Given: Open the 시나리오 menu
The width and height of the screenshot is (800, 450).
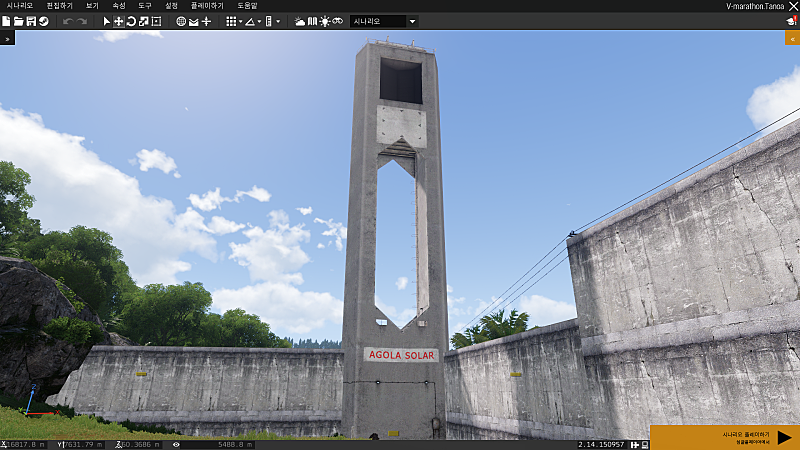Looking at the screenshot, I should 19,6.
